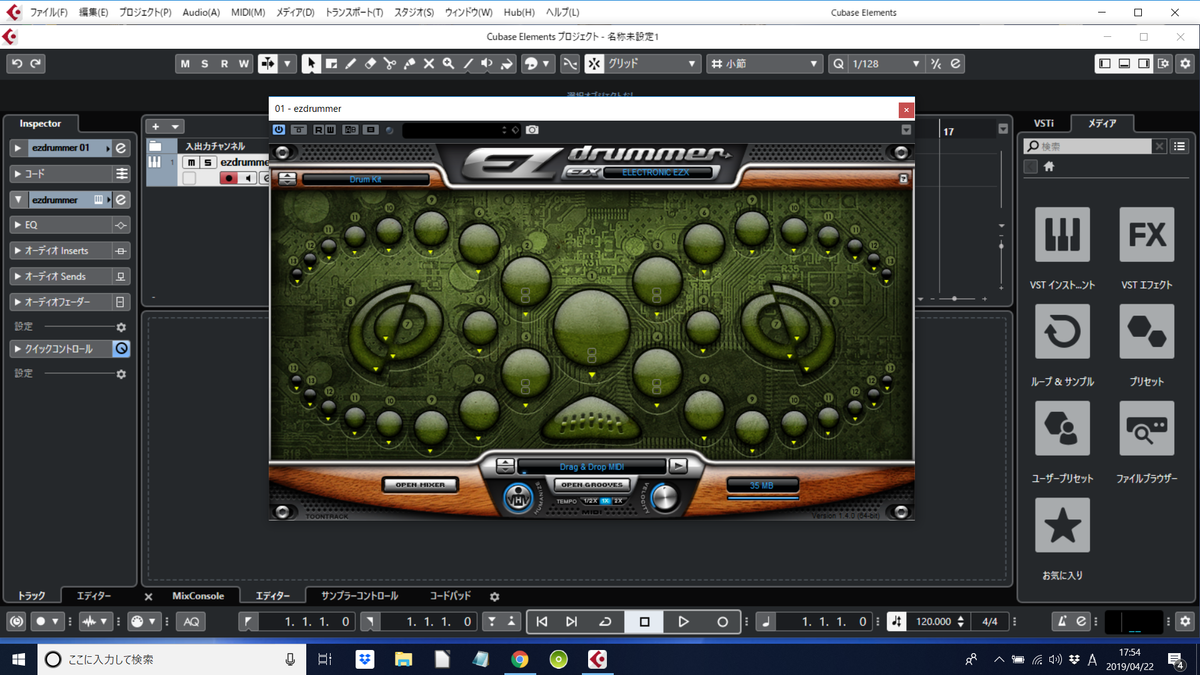Click OPEN GROOVES in EZdrummer

(x=592, y=485)
